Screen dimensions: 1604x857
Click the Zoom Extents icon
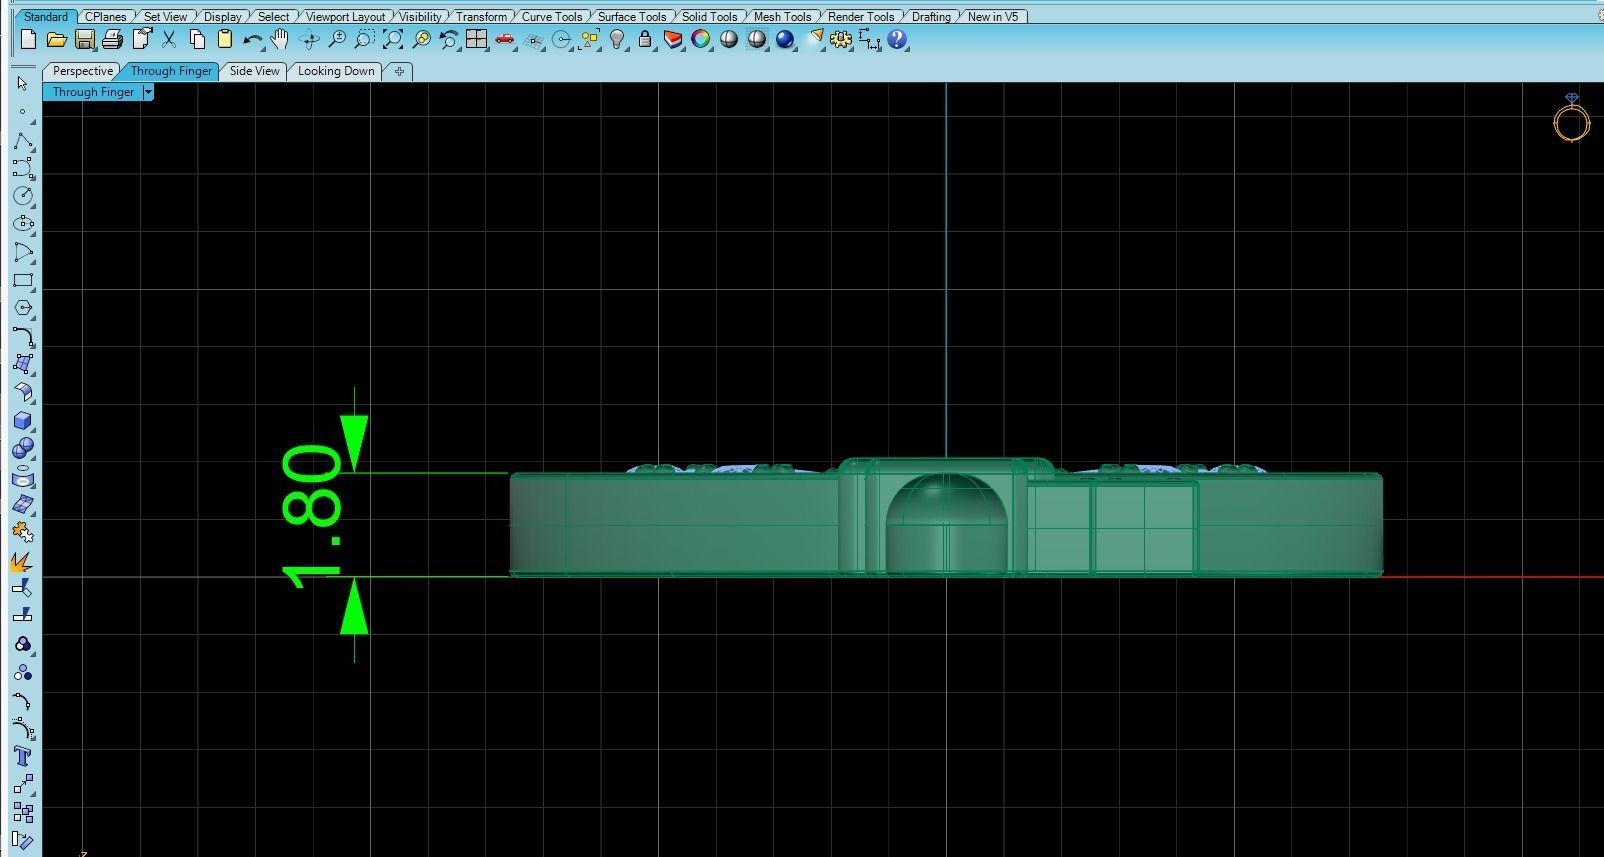pos(393,40)
